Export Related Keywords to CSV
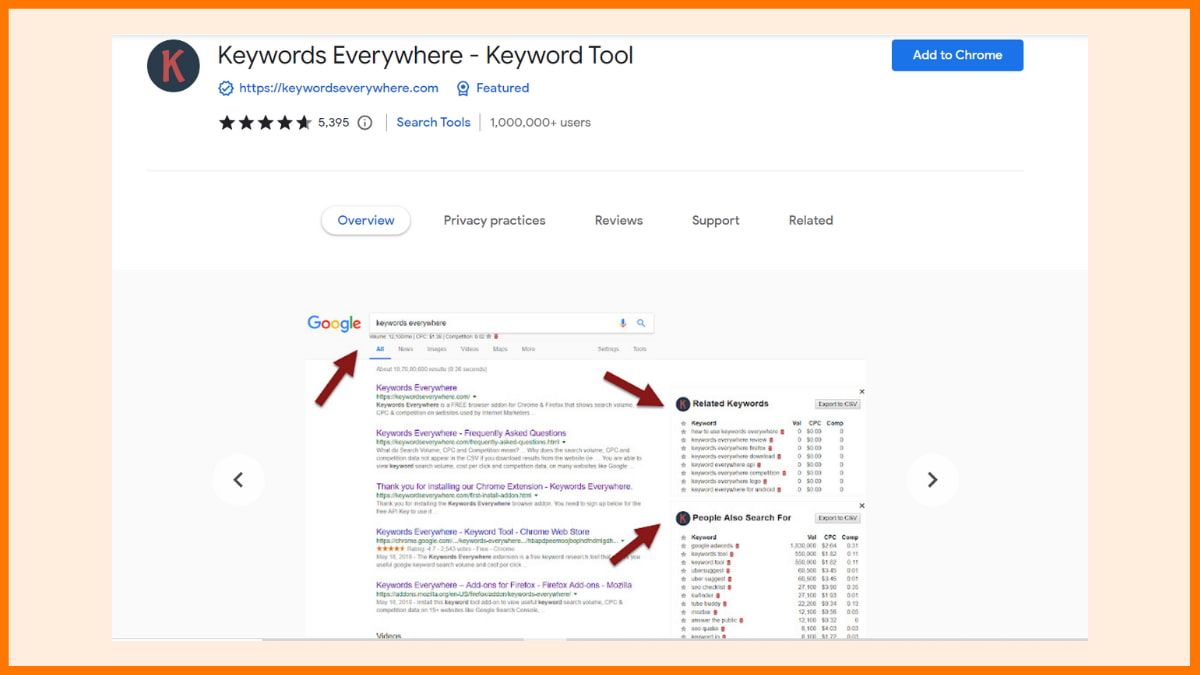Image resolution: width=1200 pixels, height=675 pixels. [x=838, y=404]
